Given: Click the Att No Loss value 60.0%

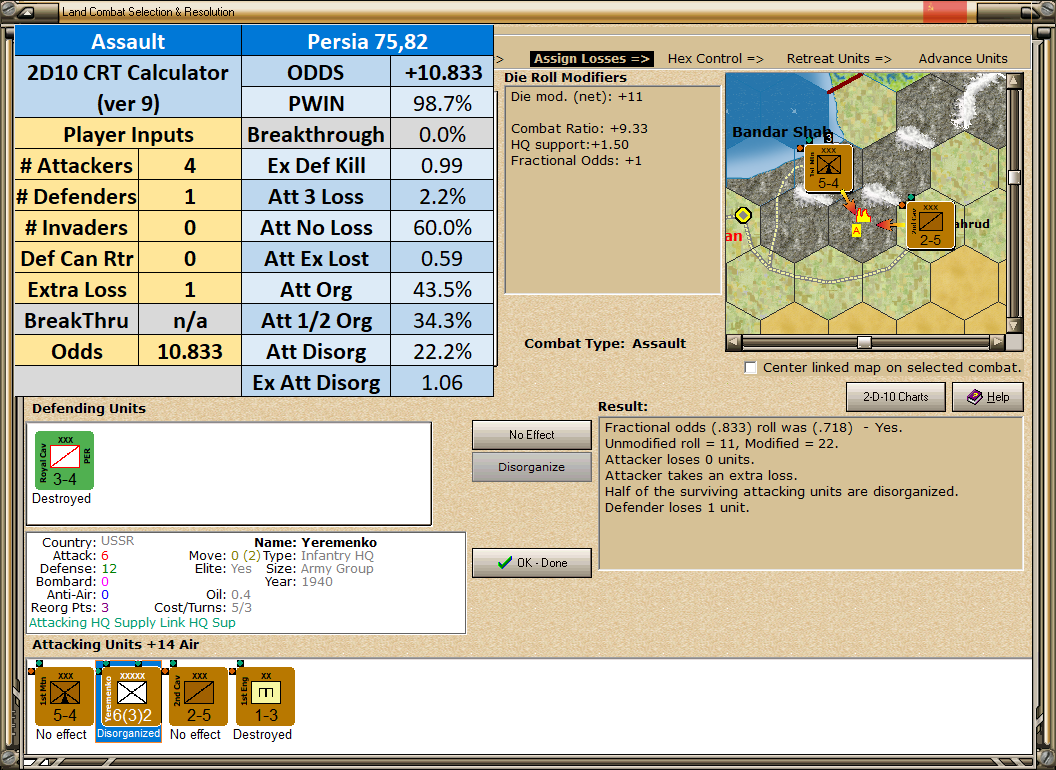Looking at the screenshot, I should [x=442, y=228].
